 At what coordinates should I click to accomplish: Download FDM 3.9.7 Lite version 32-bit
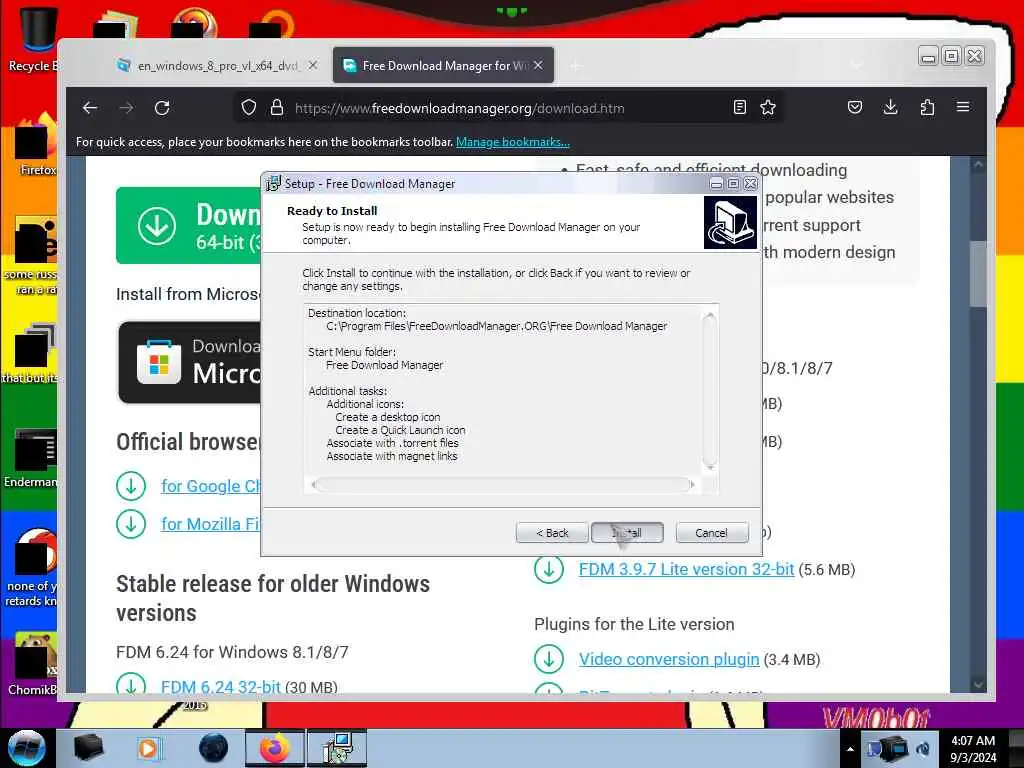tap(686, 569)
